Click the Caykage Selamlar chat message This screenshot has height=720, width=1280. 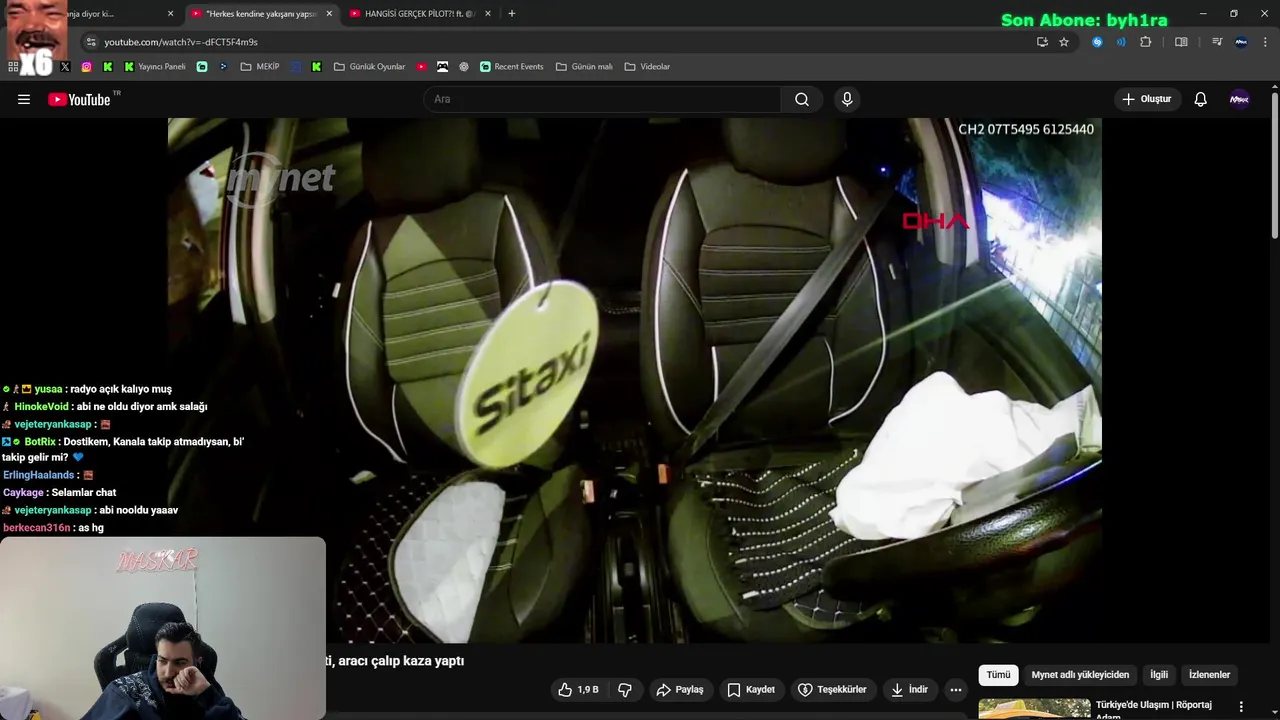(59, 493)
